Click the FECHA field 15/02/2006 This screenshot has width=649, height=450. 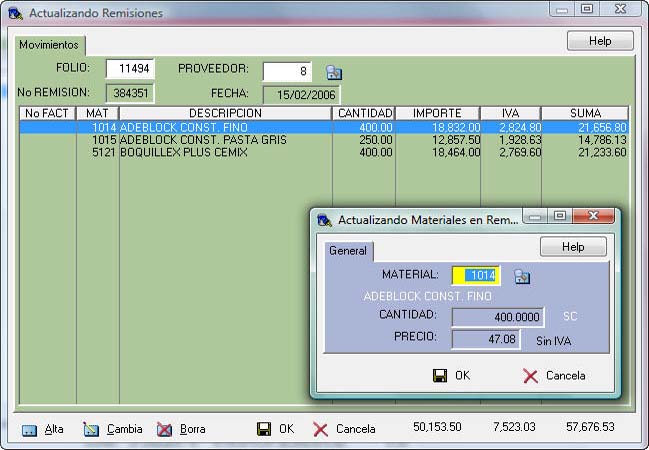301,95
